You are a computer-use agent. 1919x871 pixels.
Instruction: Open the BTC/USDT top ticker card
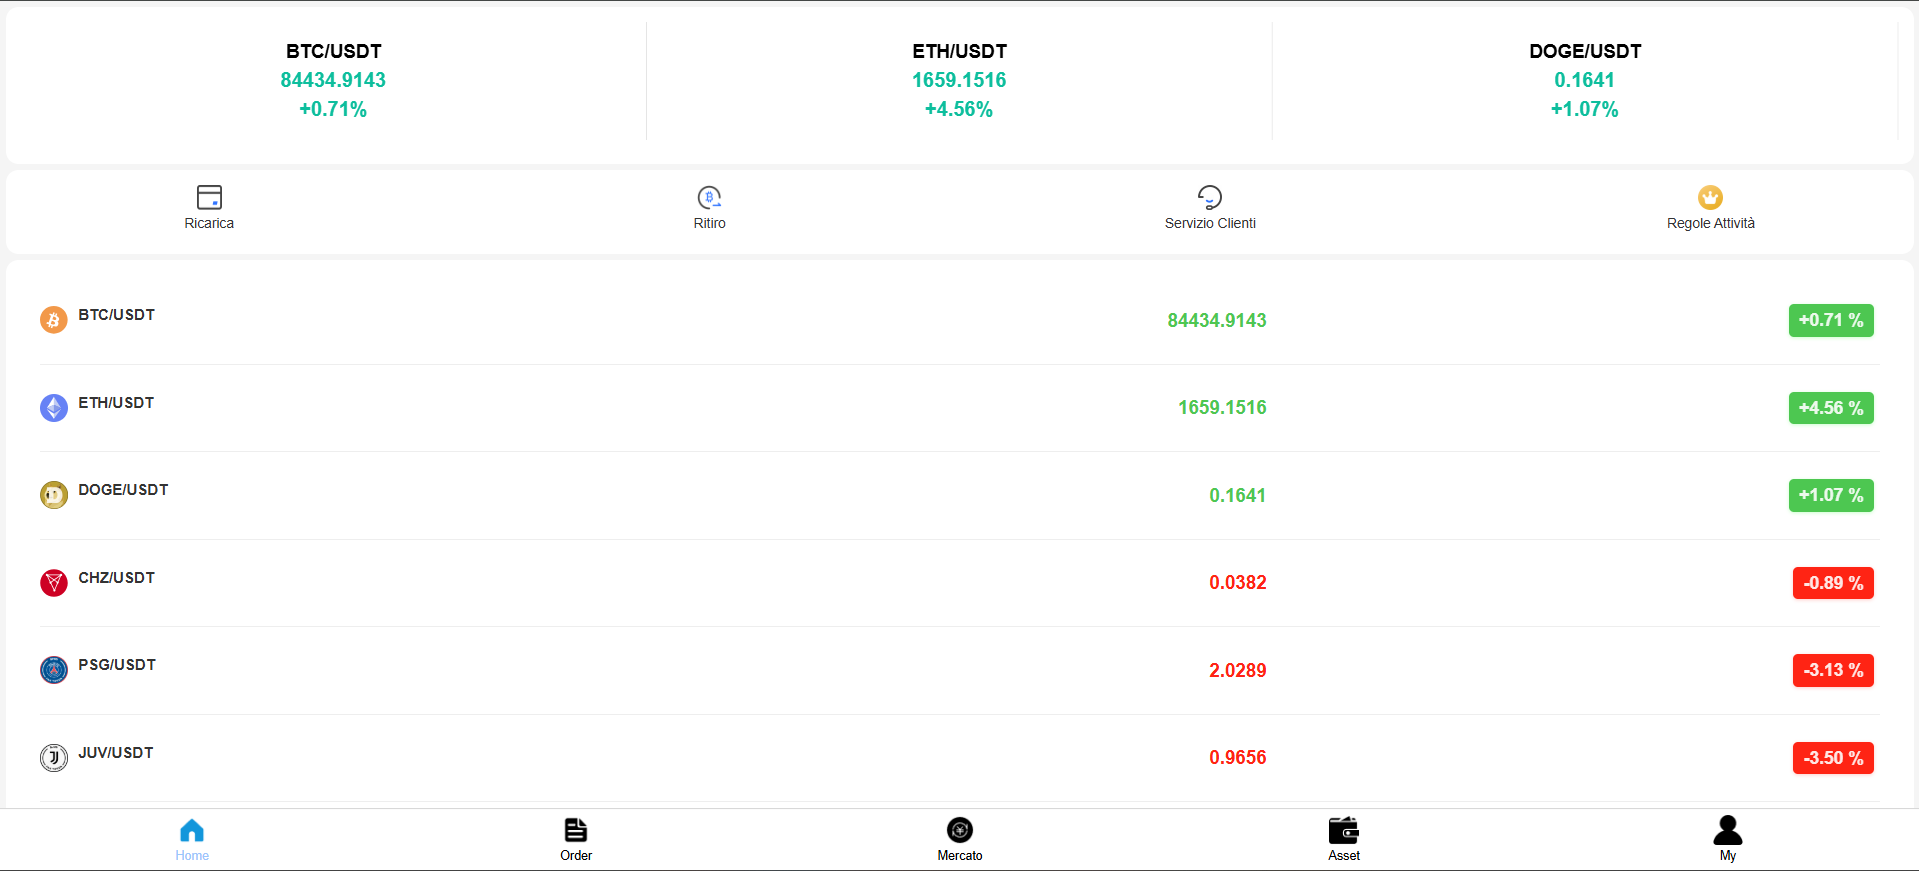[333, 81]
